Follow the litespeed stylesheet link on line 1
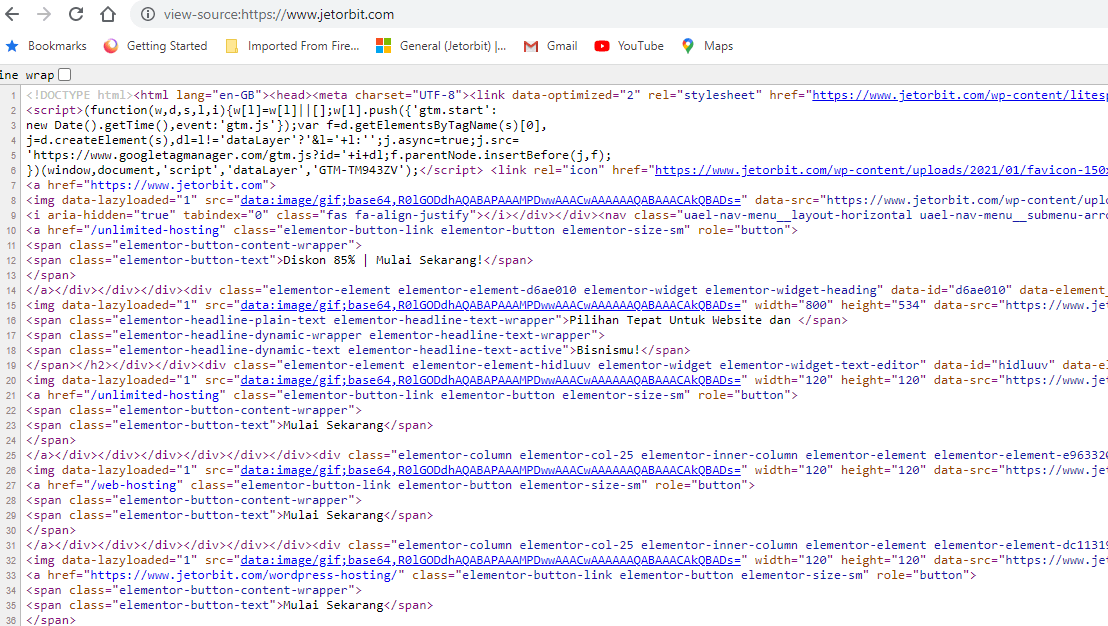 [960, 95]
